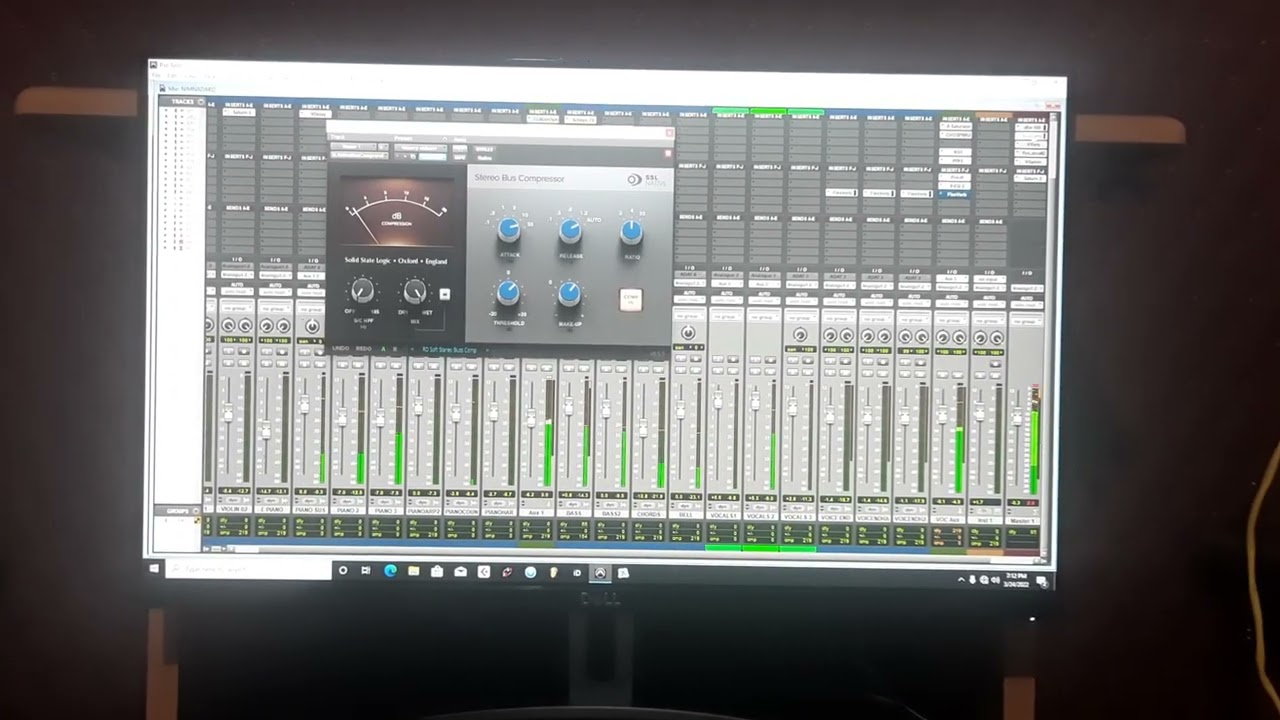
Task: Open Microsoft Edge from the taskbar
Action: [390, 571]
